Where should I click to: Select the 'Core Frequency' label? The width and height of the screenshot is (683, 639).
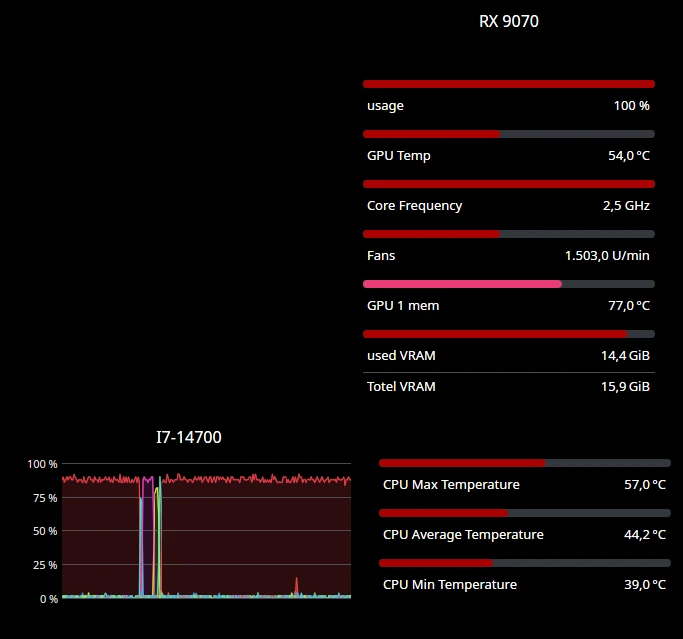414,206
